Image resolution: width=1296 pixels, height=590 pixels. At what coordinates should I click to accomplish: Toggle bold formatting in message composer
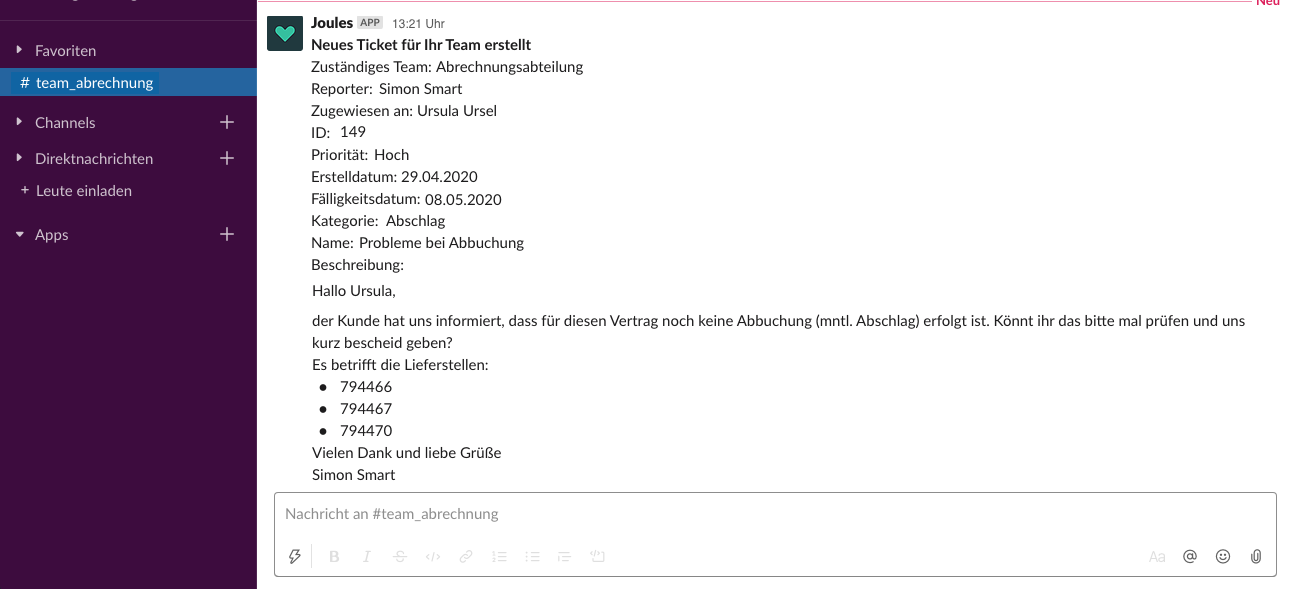tap(334, 557)
